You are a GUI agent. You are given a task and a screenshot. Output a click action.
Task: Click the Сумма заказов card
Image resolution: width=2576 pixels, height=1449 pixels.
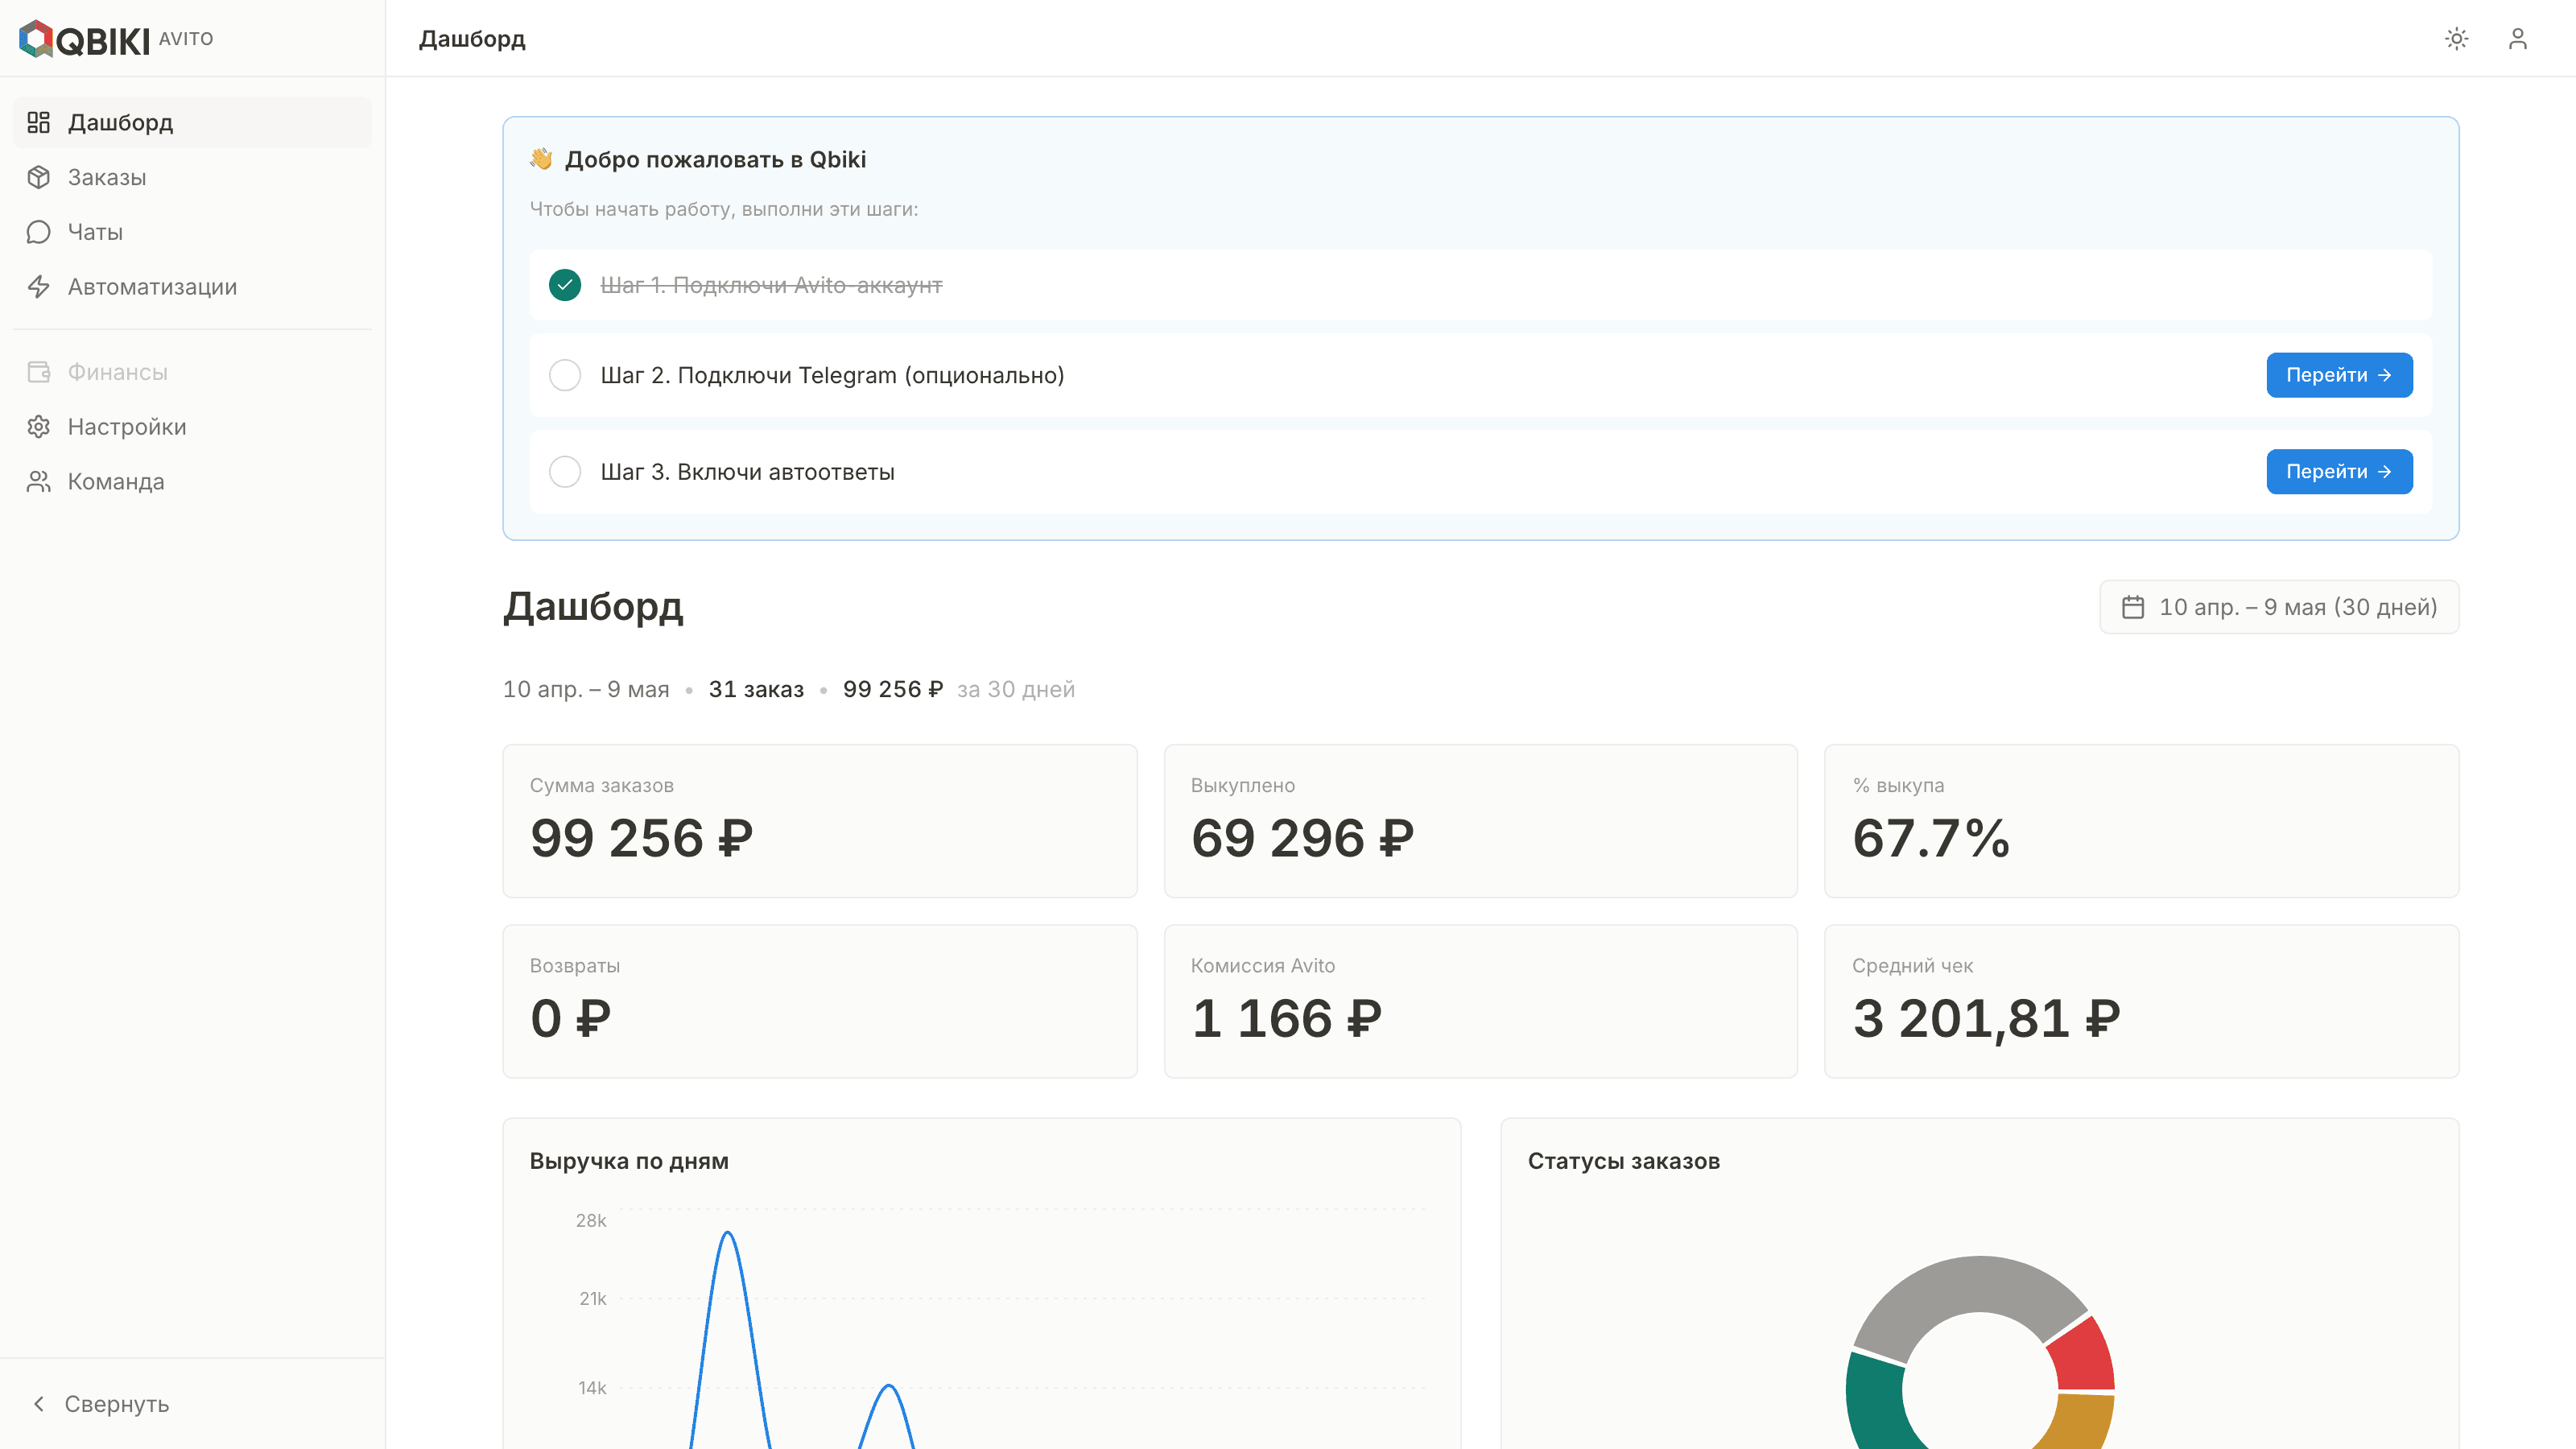[x=820, y=821]
